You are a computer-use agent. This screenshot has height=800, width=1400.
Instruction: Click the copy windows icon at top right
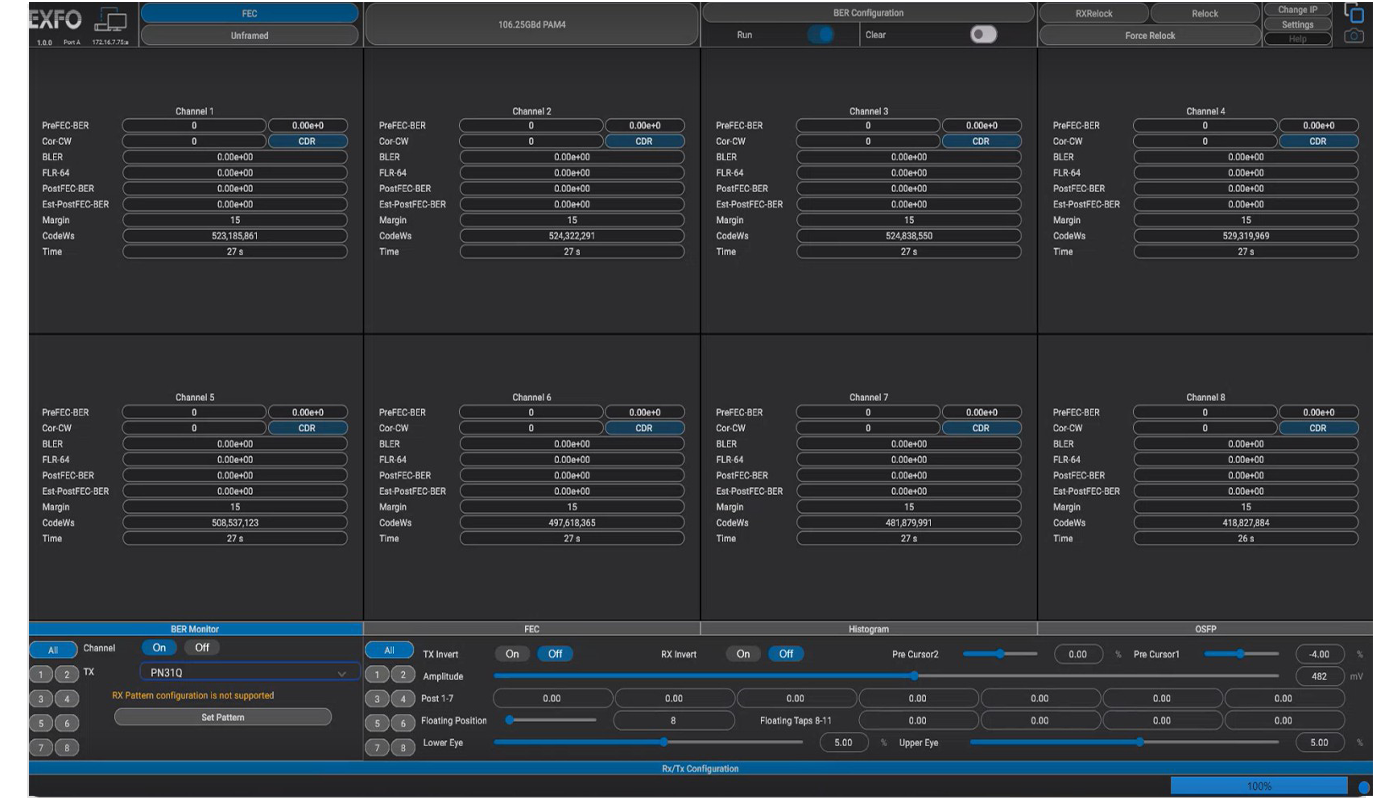(1354, 13)
